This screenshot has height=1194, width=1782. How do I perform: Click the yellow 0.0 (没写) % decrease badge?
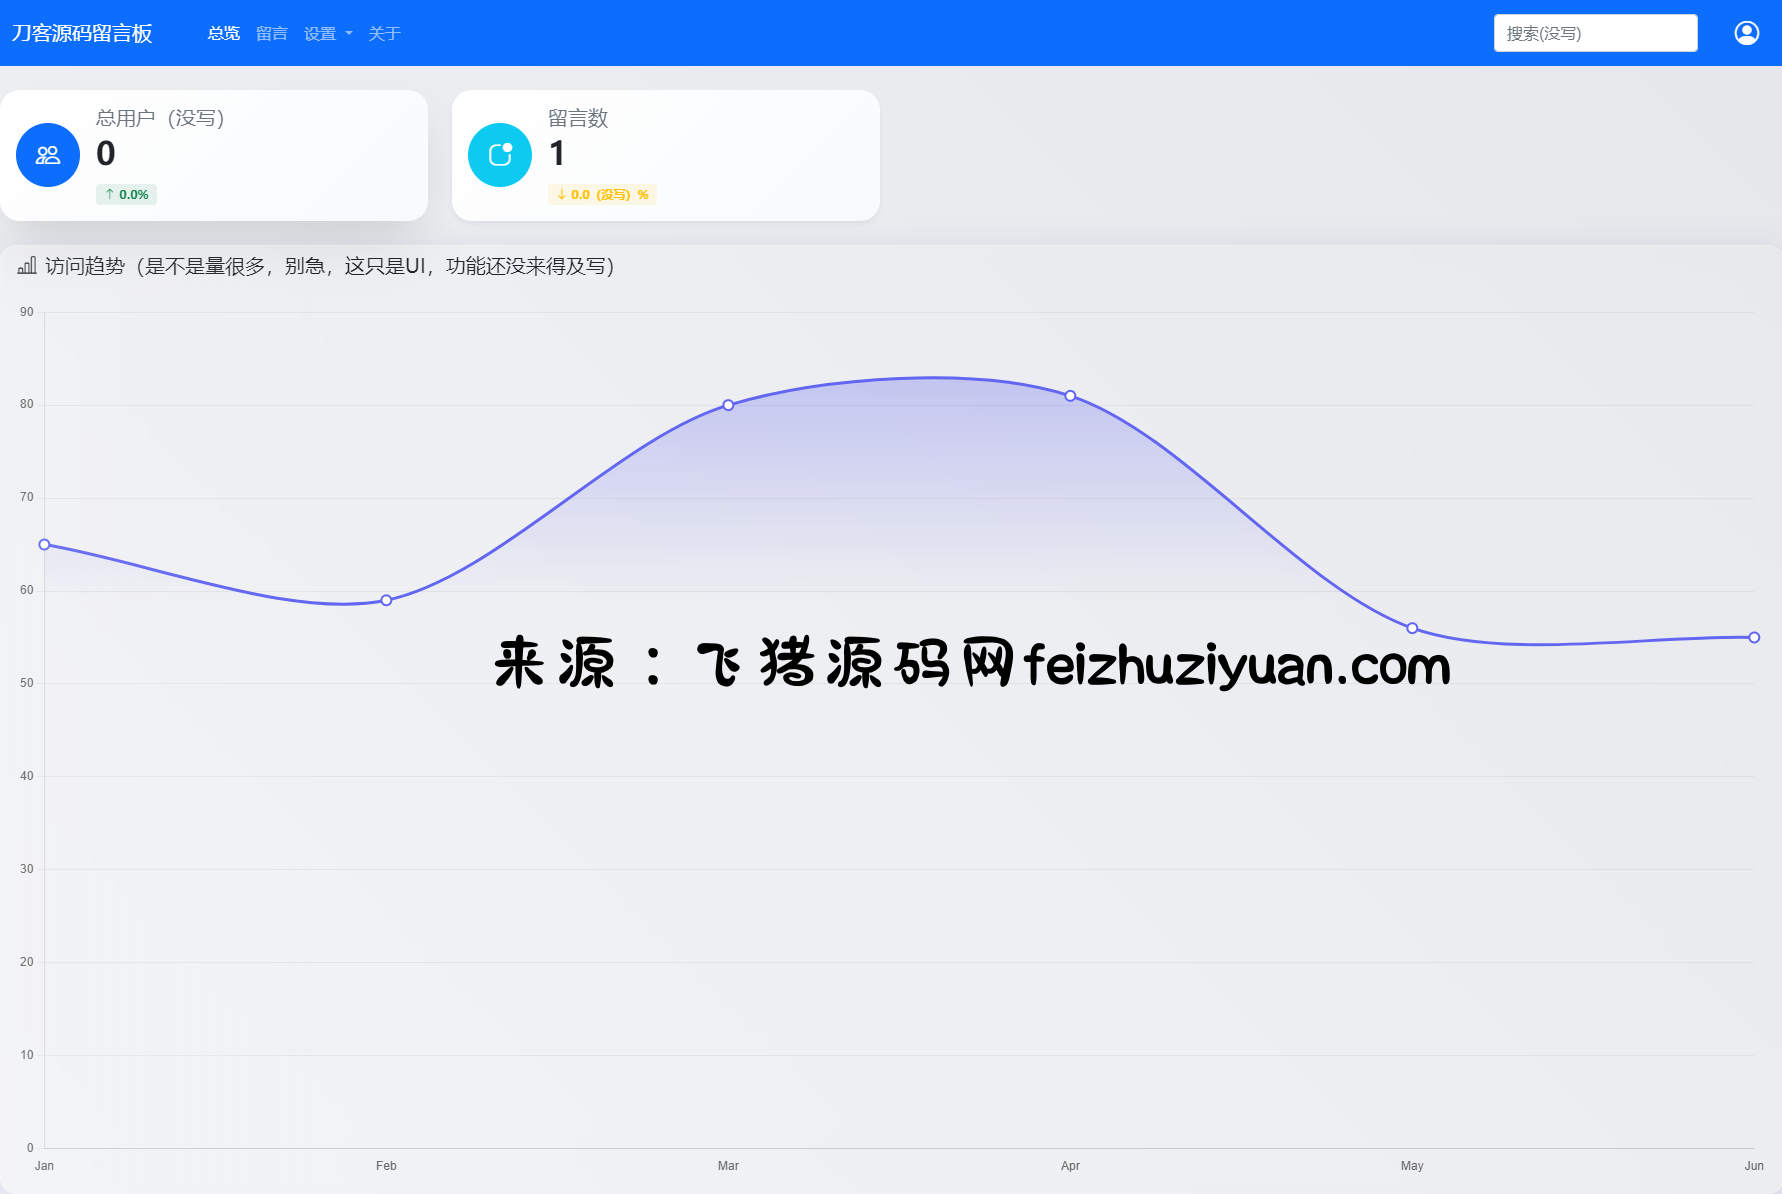[602, 194]
